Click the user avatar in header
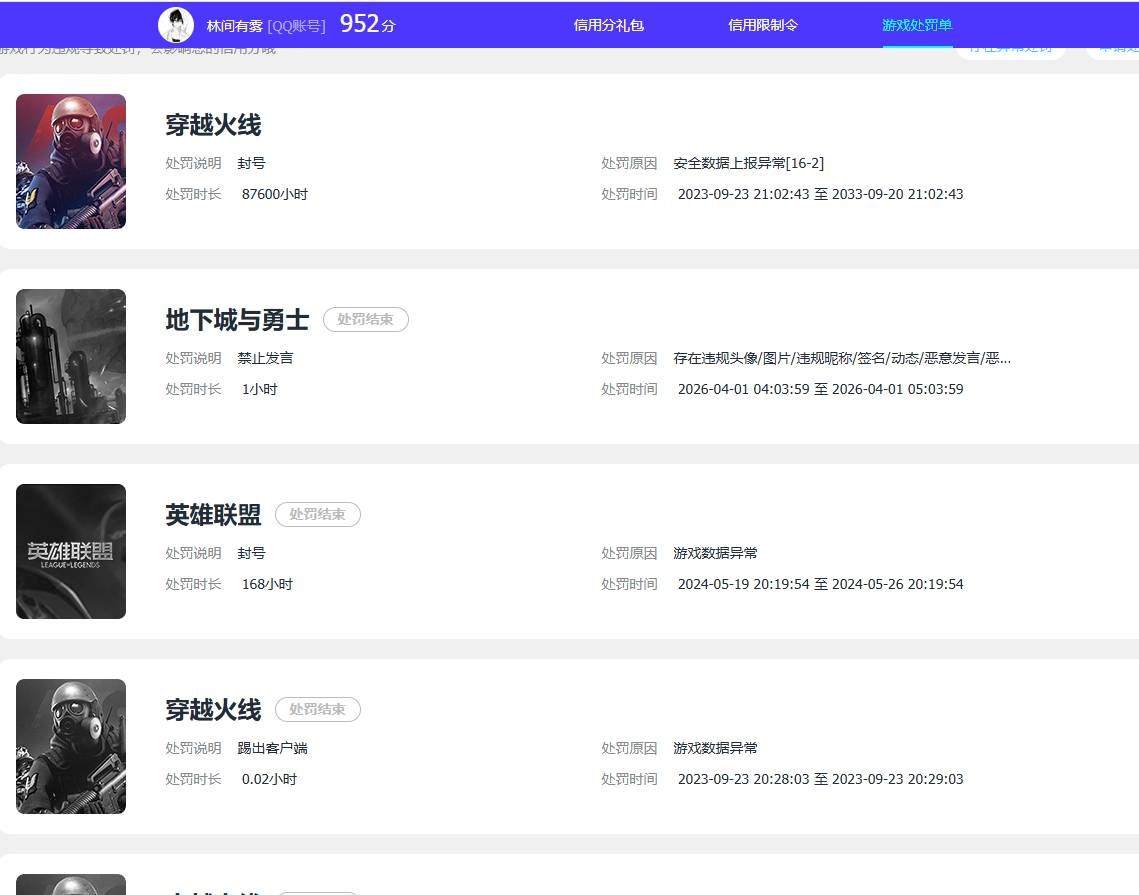 [176, 25]
